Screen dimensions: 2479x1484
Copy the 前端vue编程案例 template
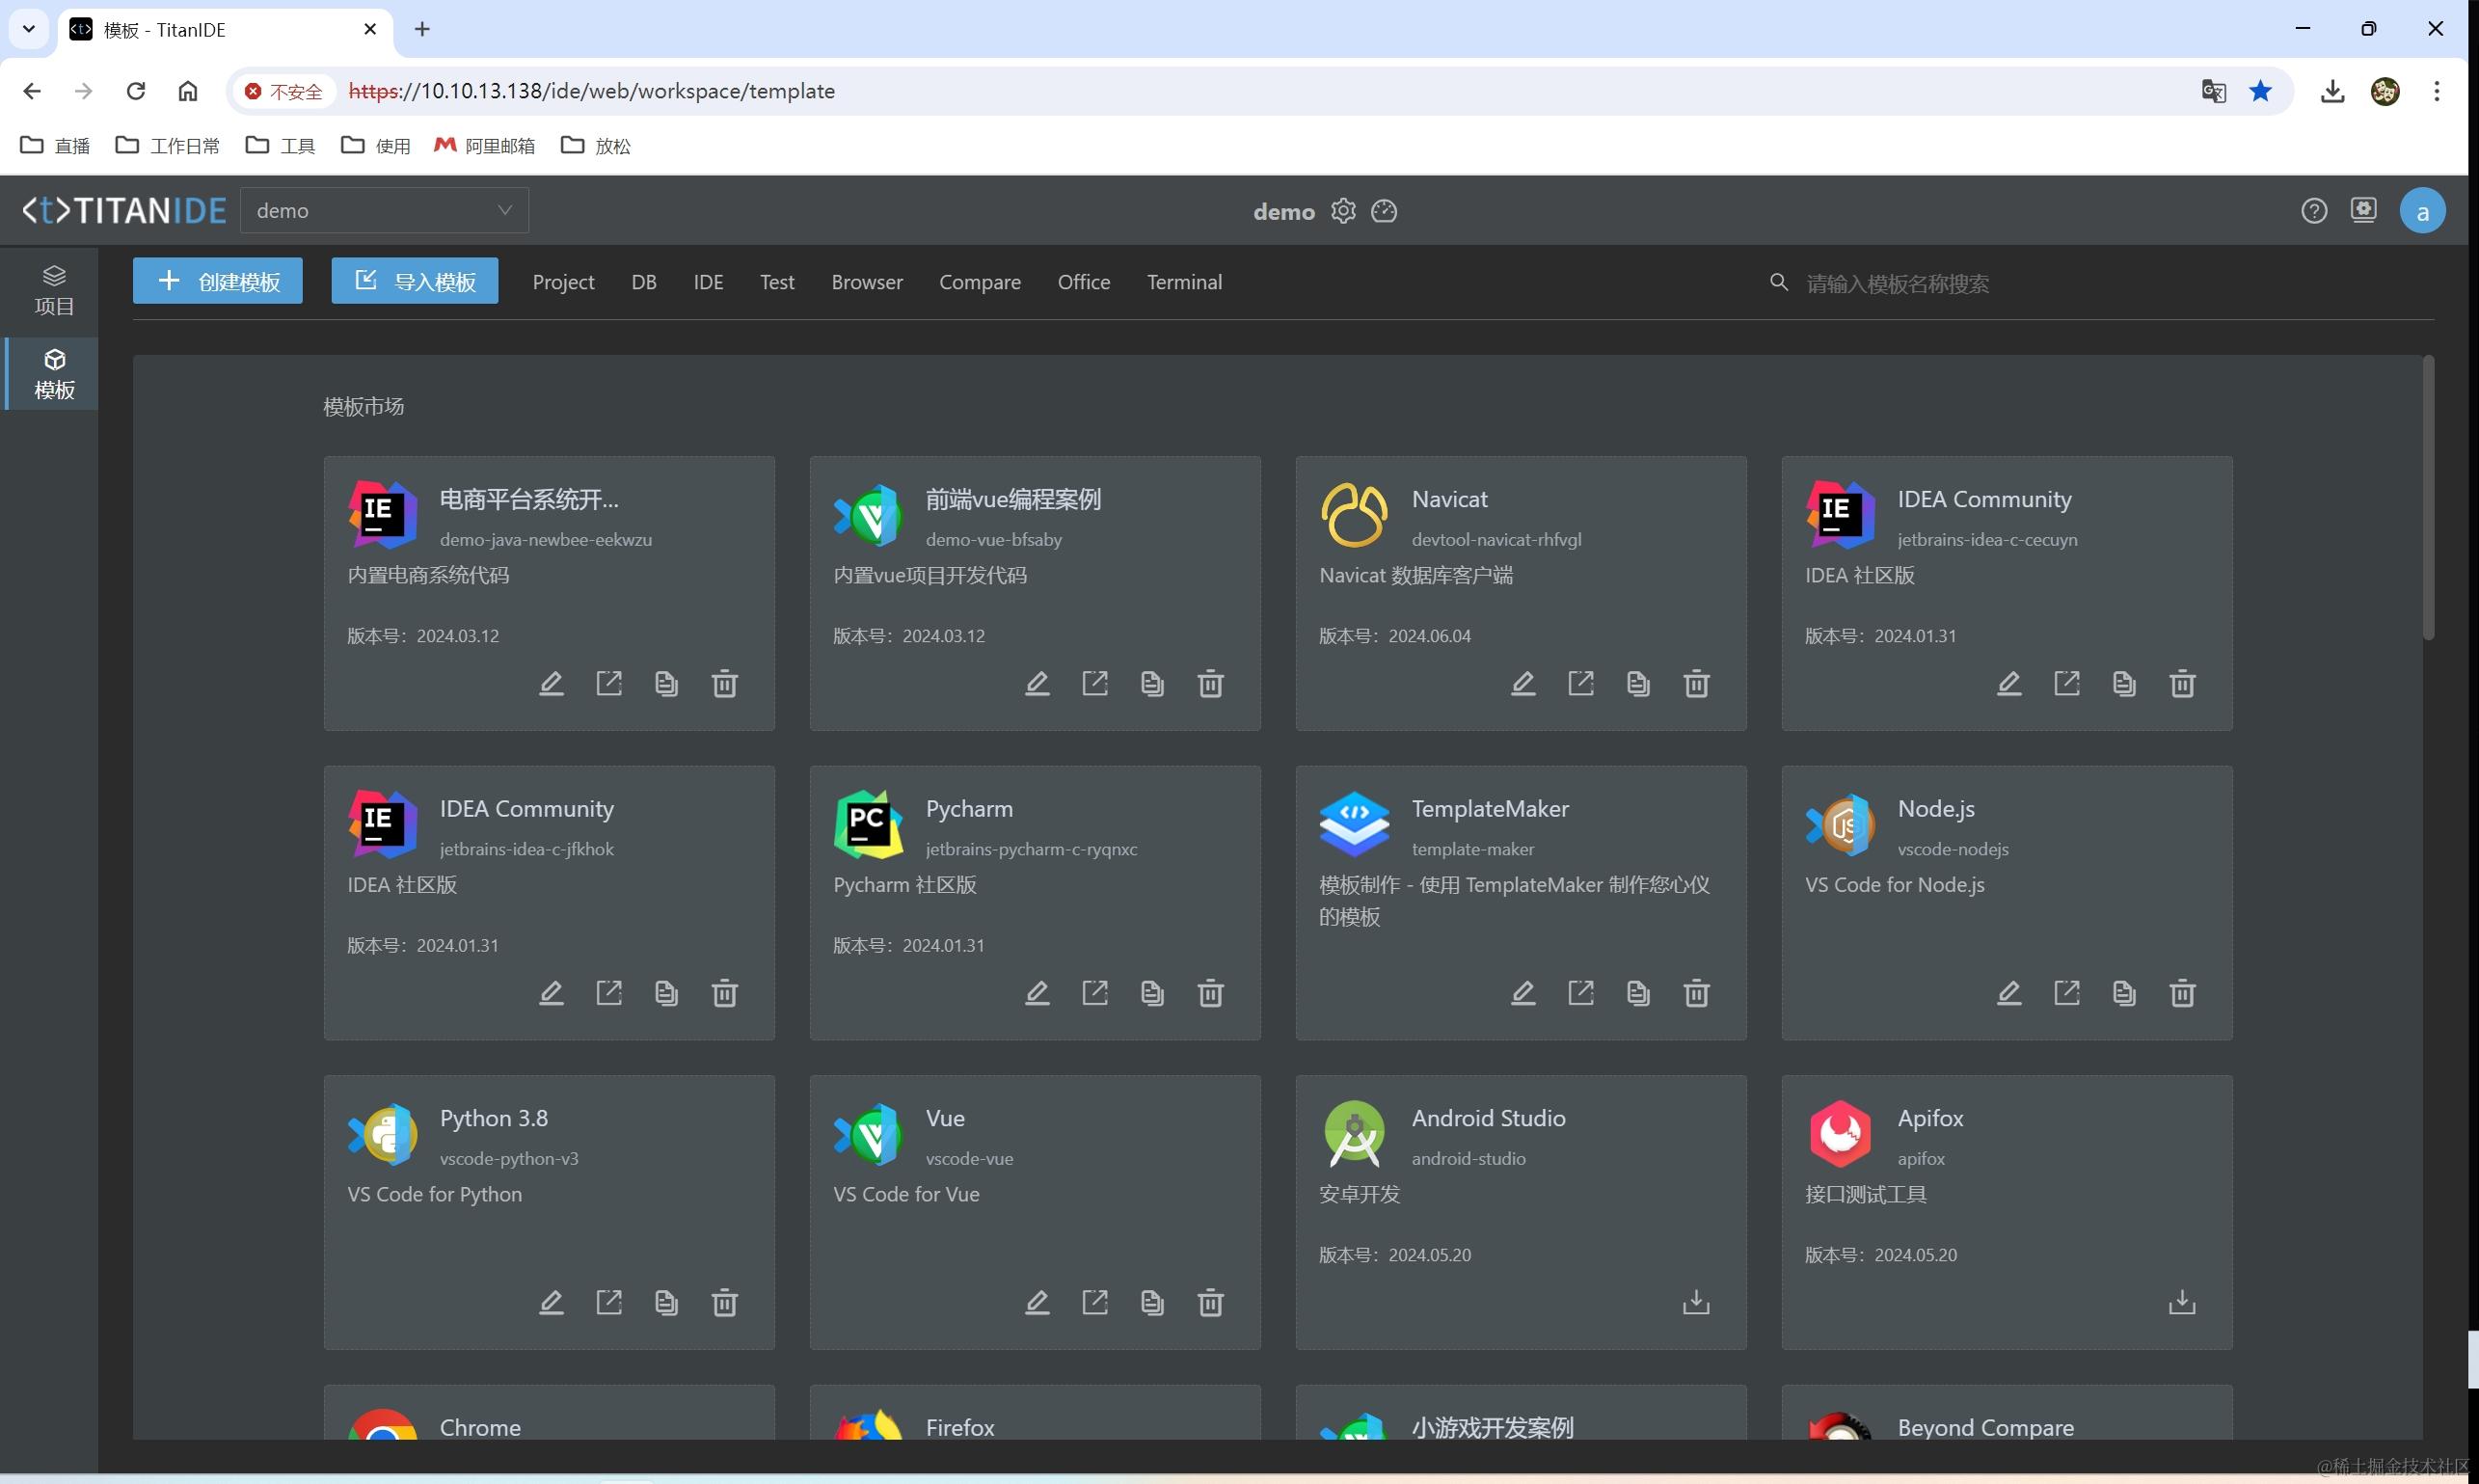(x=1153, y=684)
